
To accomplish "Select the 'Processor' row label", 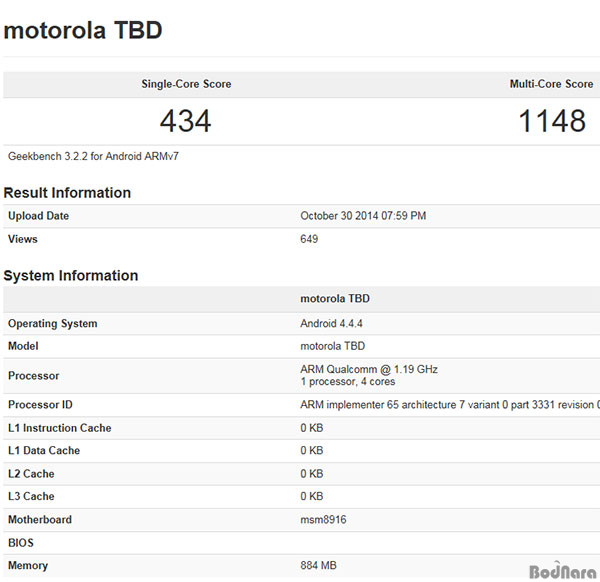I will (x=34, y=376).
